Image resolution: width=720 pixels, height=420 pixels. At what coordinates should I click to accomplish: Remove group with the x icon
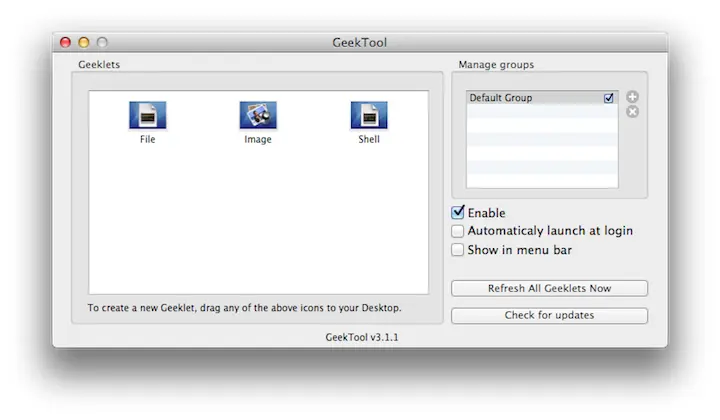pos(632,112)
